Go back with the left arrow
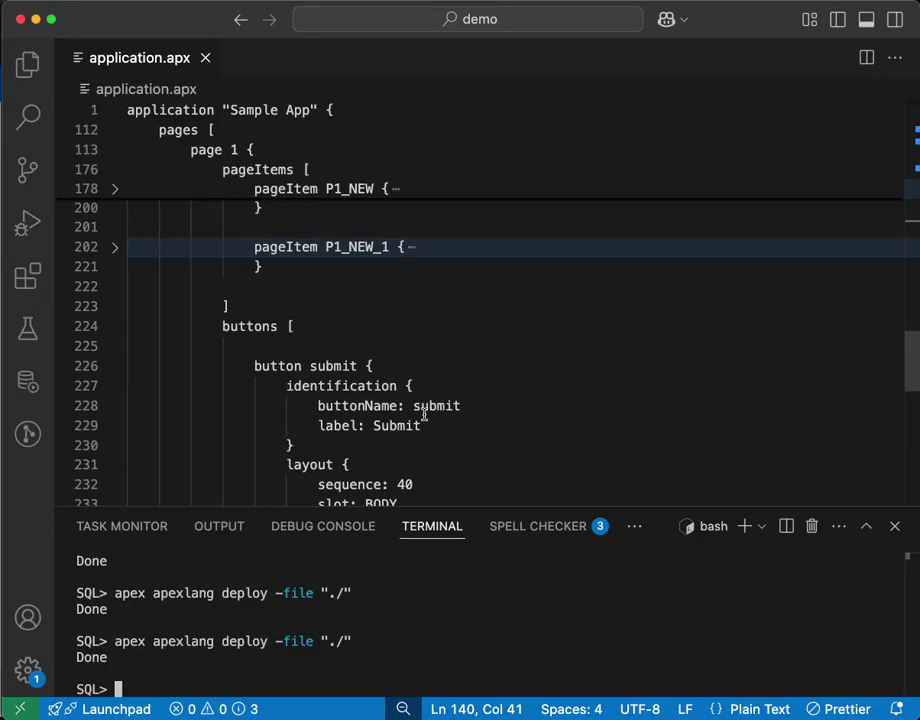The width and height of the screenshot is (920, 720). pos(241,19)
